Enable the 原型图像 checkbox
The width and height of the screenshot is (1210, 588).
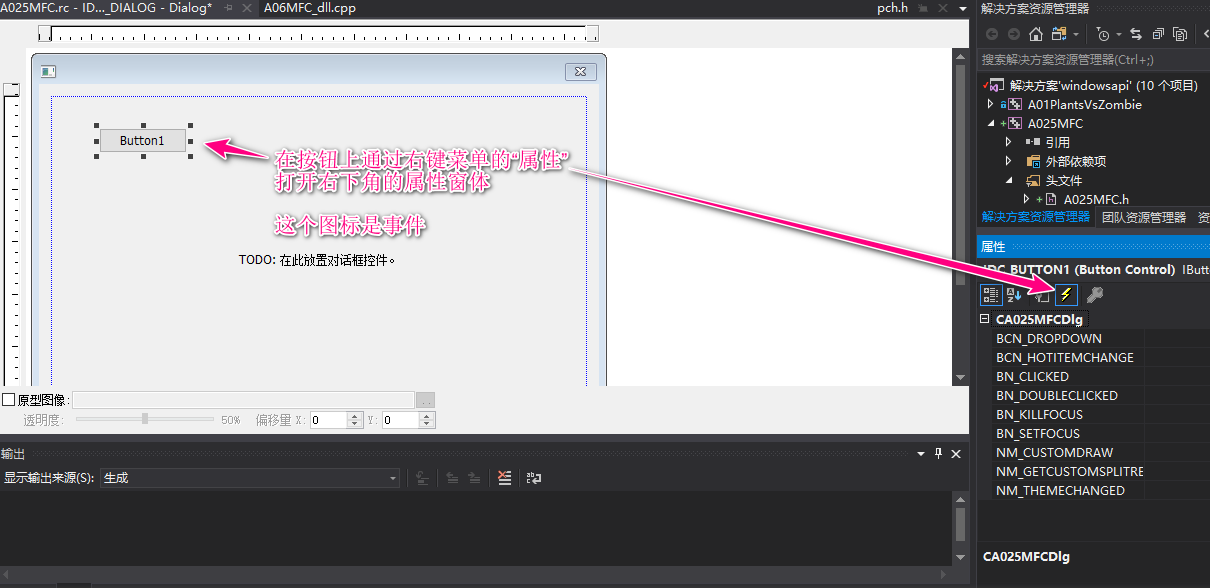coord(8,400)
